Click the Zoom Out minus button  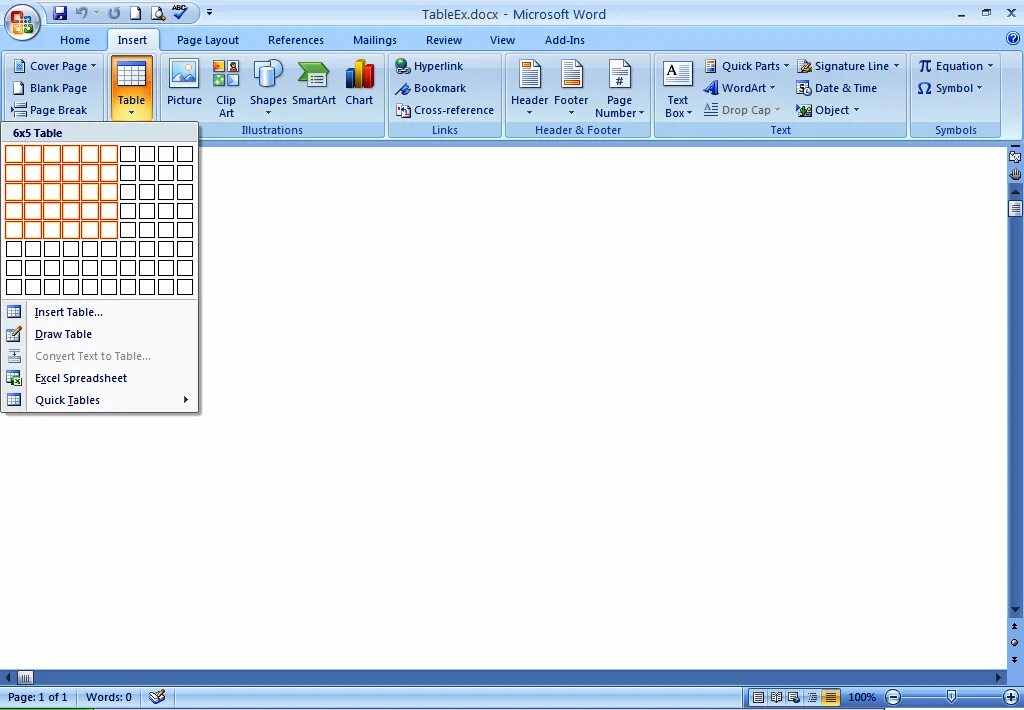pos(893,697)
